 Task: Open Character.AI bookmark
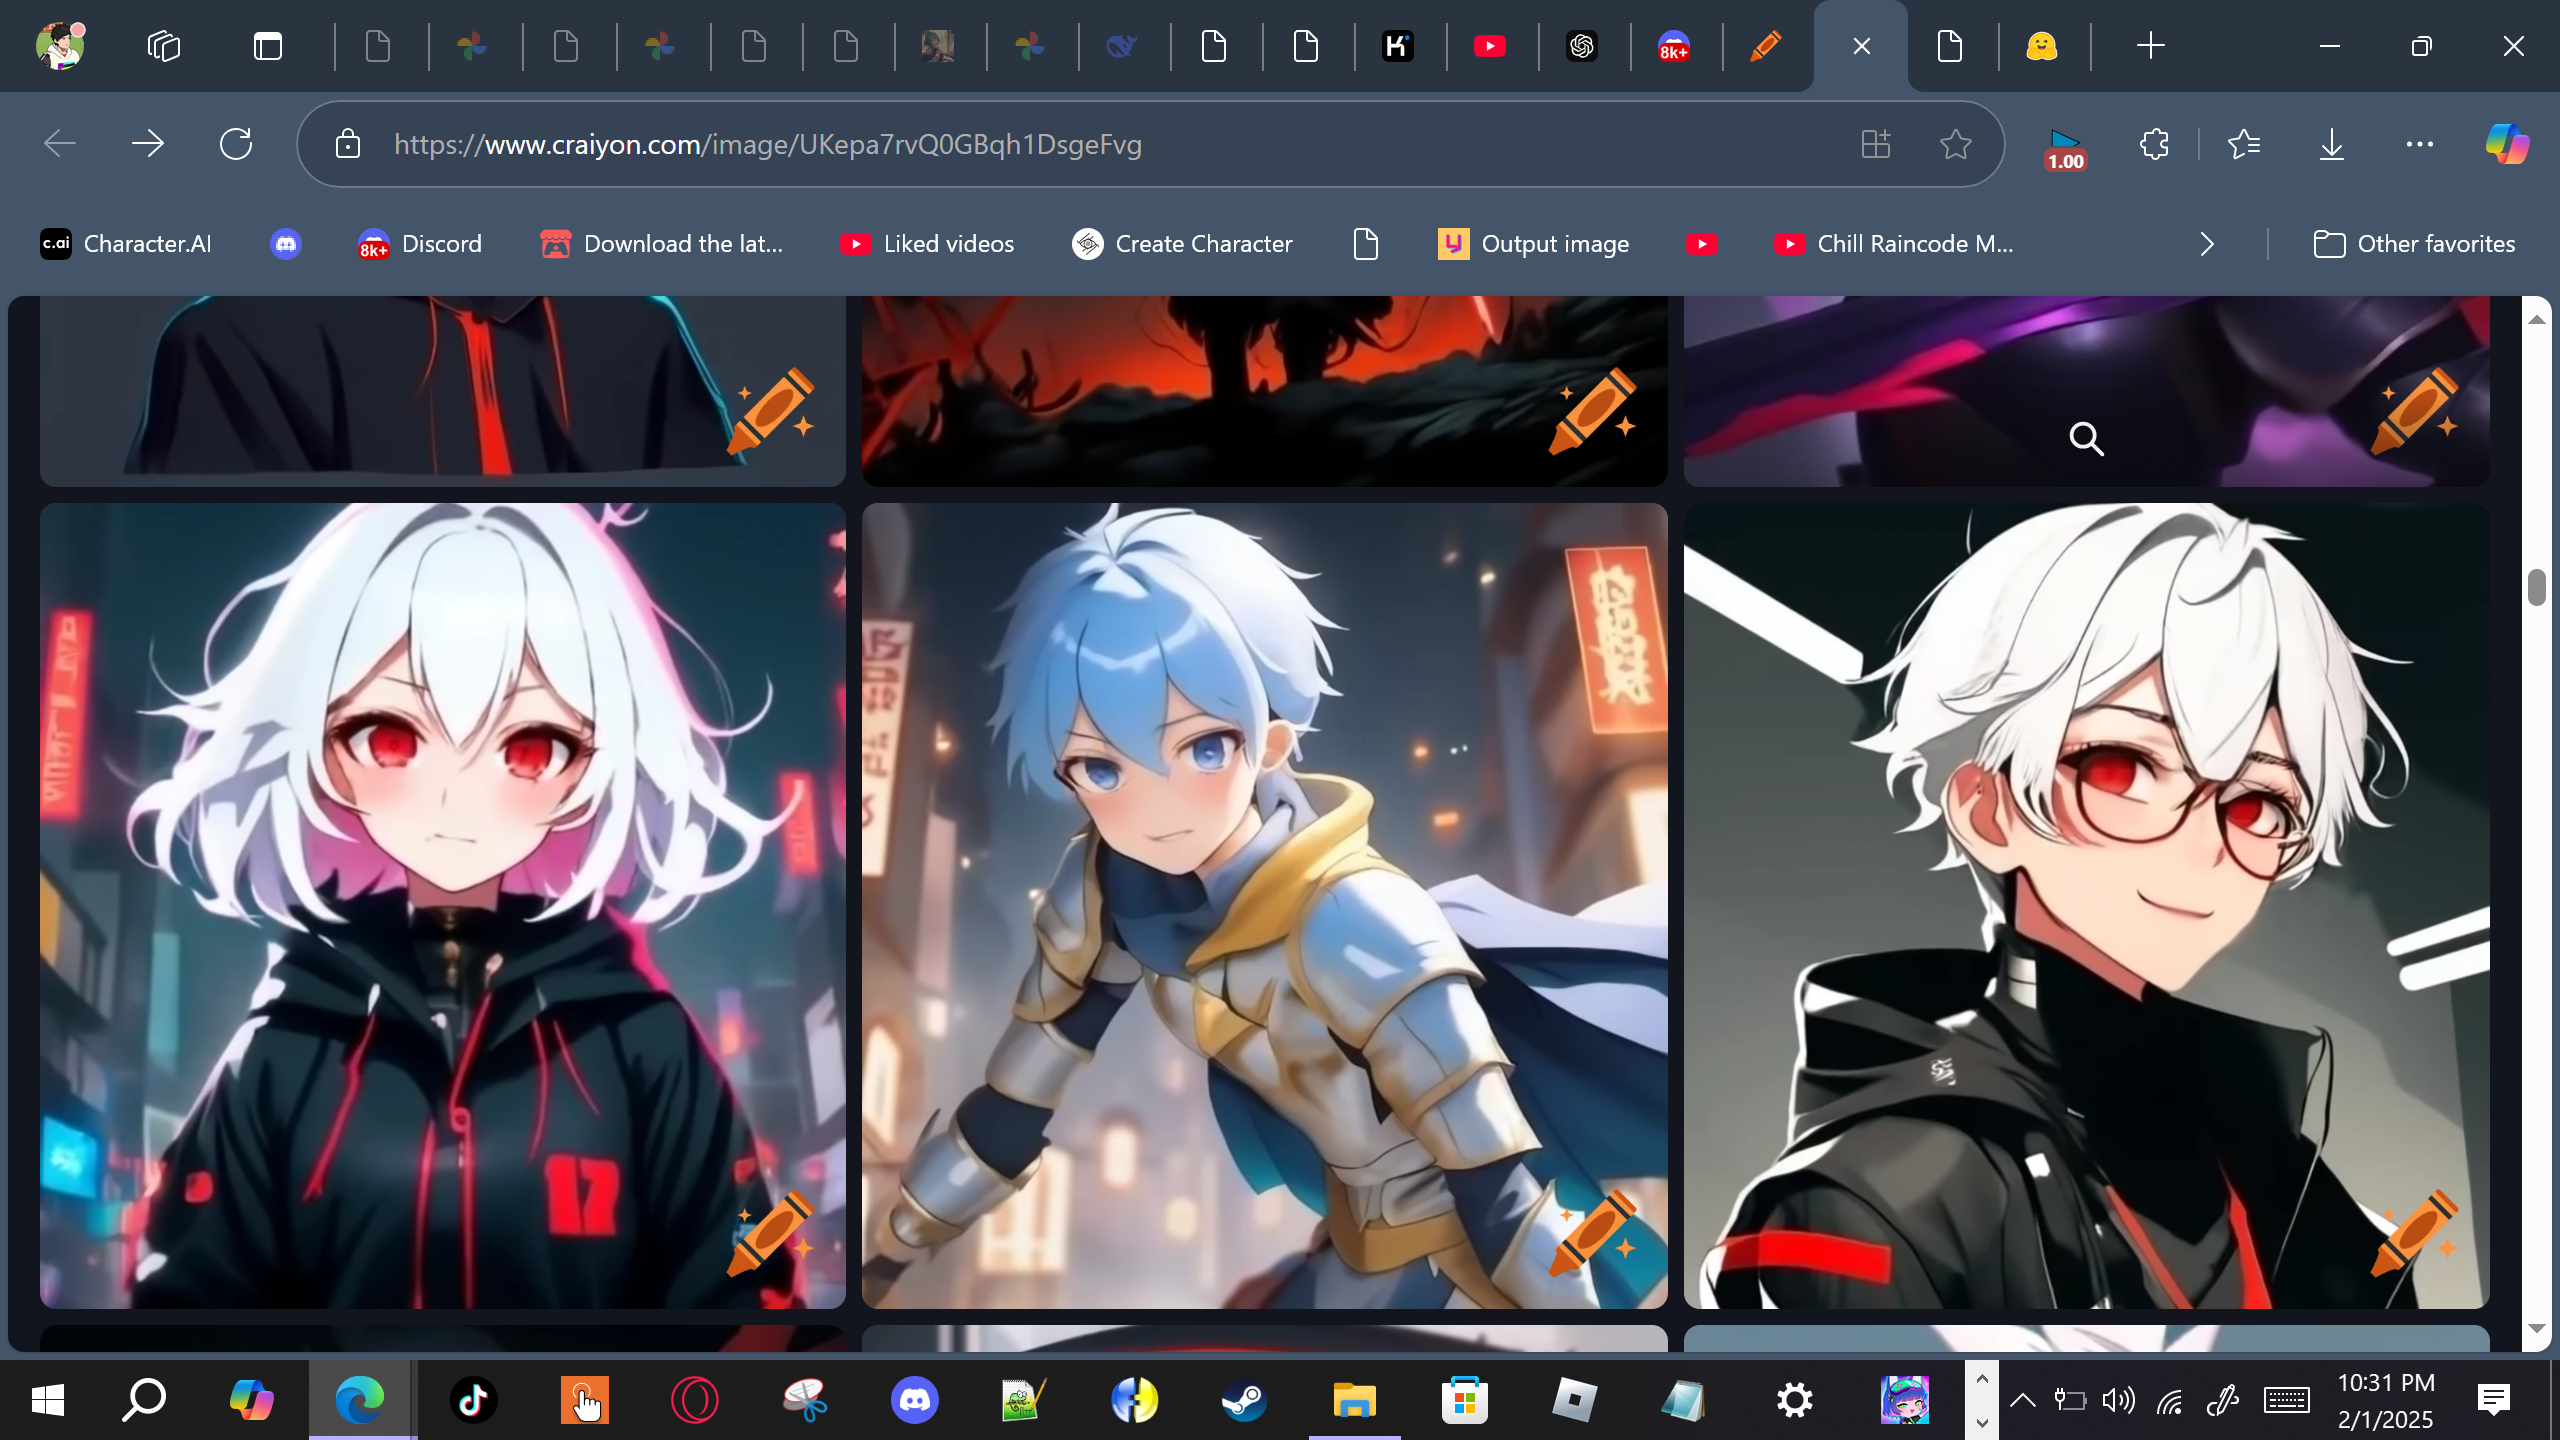(126, 244)
